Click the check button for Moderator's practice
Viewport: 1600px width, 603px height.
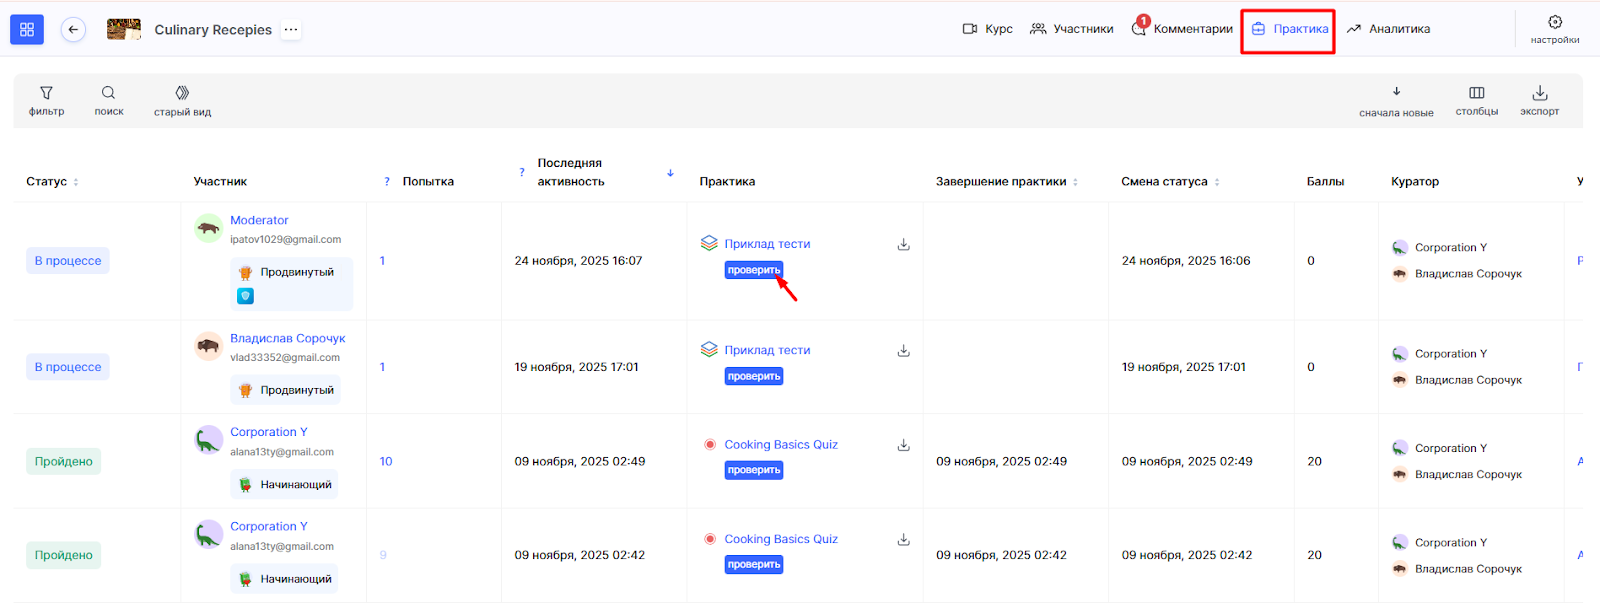point(753,270)
